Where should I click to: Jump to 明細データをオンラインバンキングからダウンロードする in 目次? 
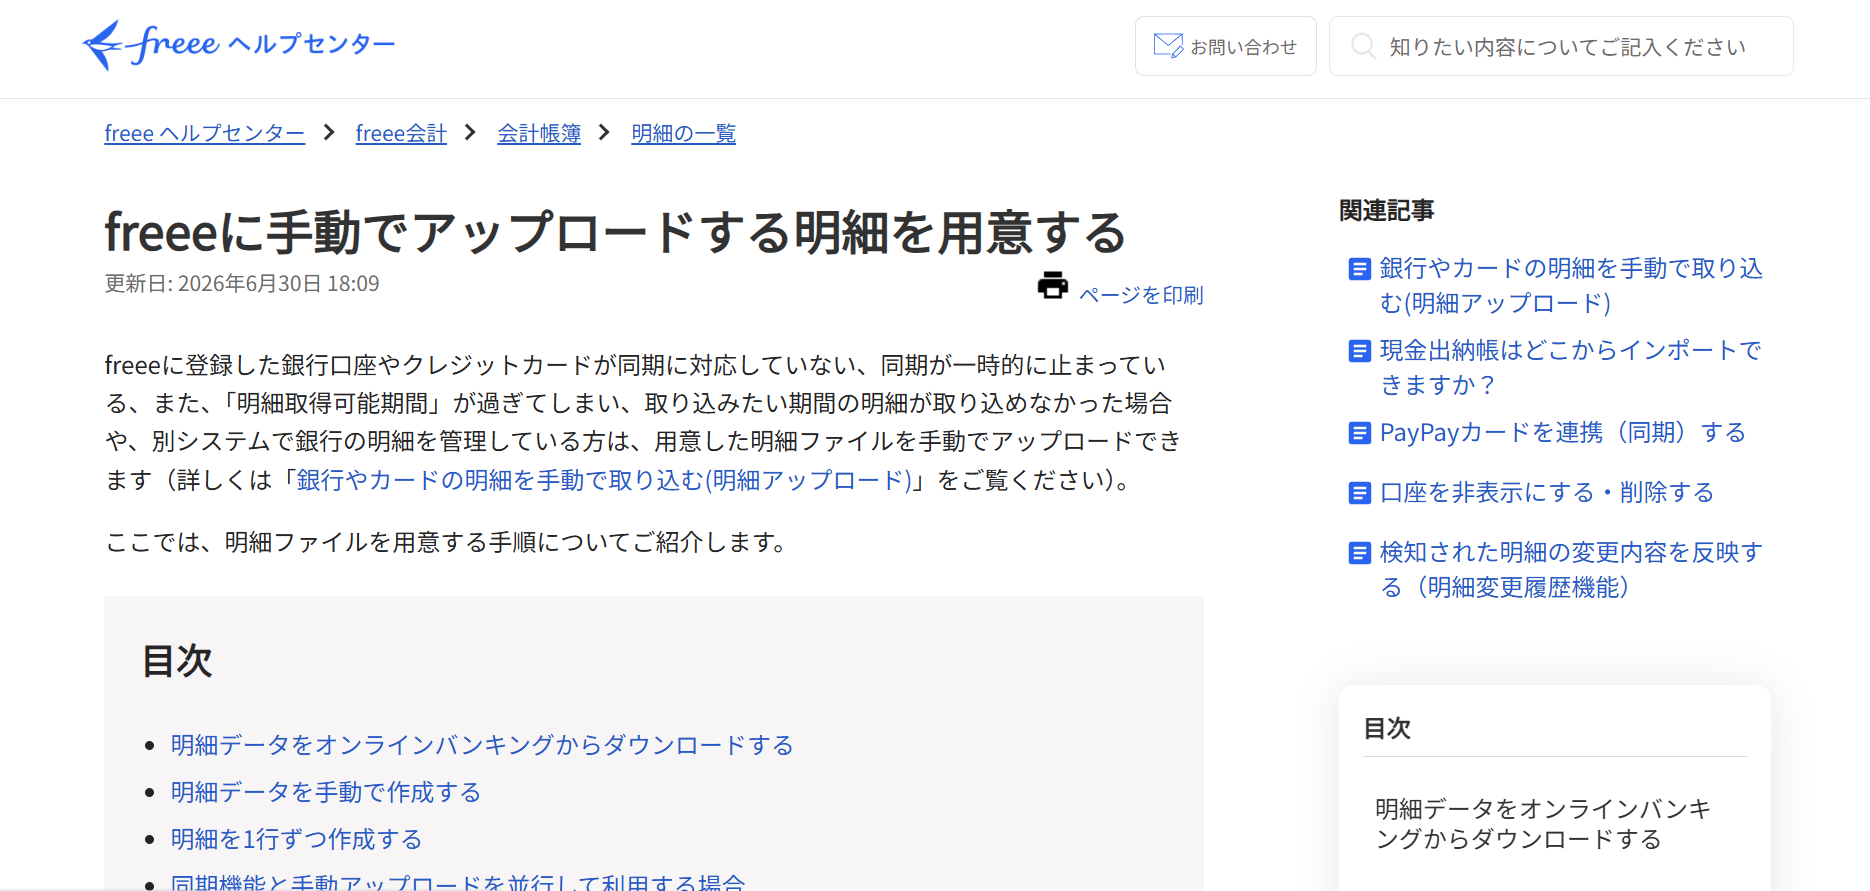482,745
